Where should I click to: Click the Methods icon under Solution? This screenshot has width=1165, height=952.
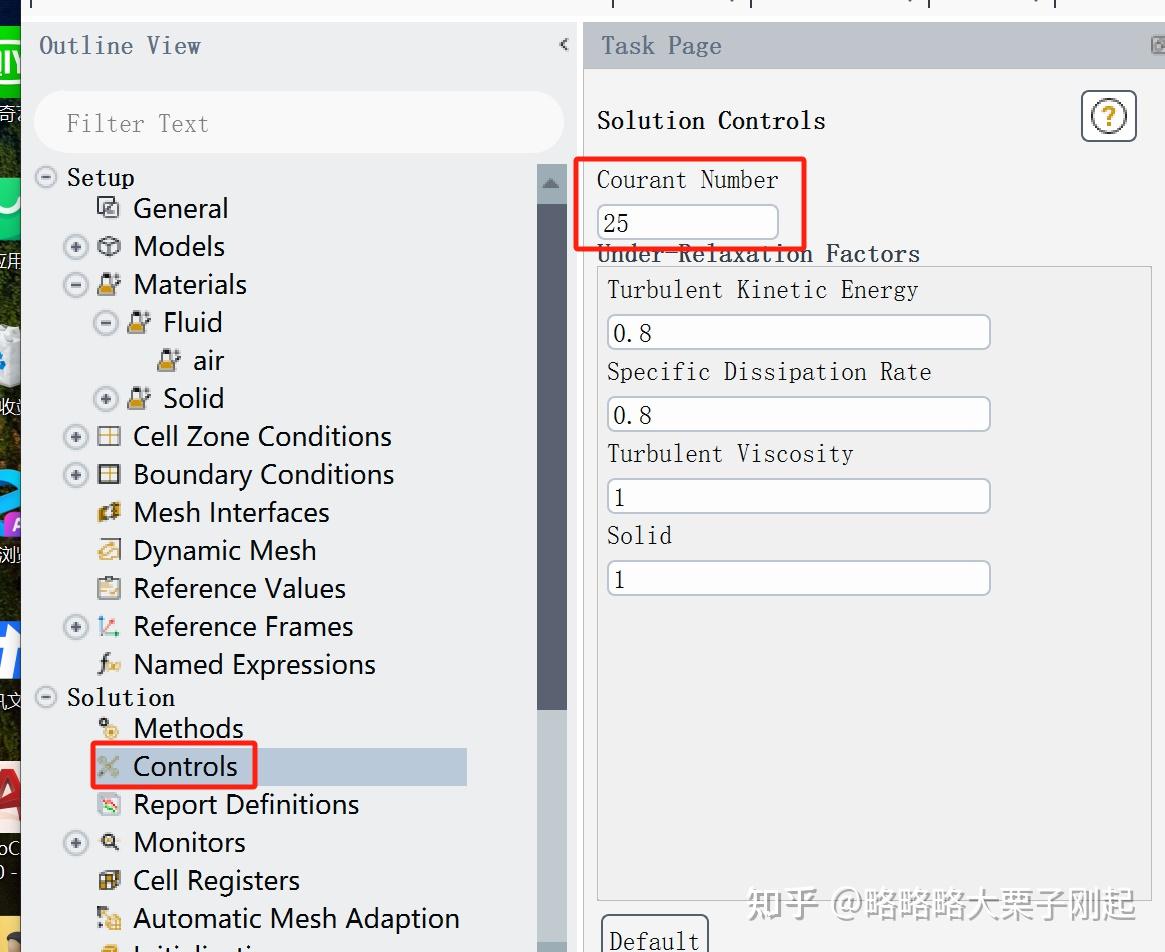tap(108, 728)
